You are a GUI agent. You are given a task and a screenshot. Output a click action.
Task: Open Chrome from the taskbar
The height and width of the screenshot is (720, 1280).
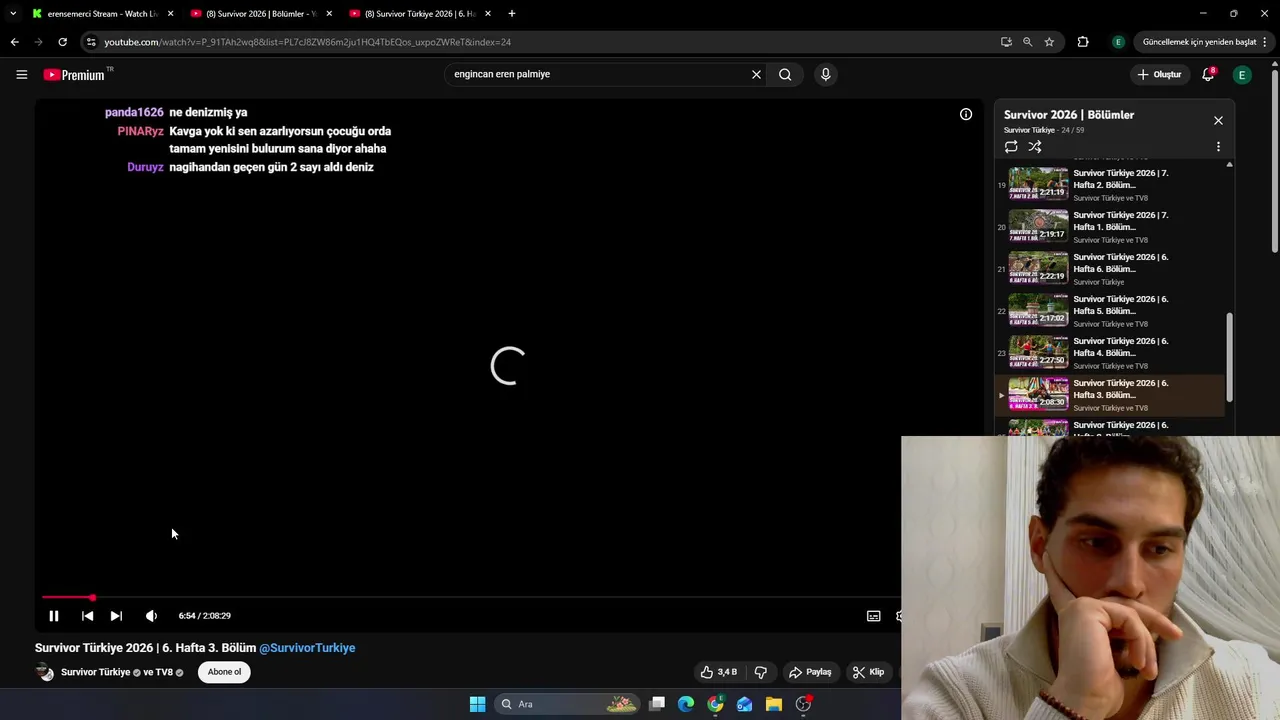click(715, 704)
